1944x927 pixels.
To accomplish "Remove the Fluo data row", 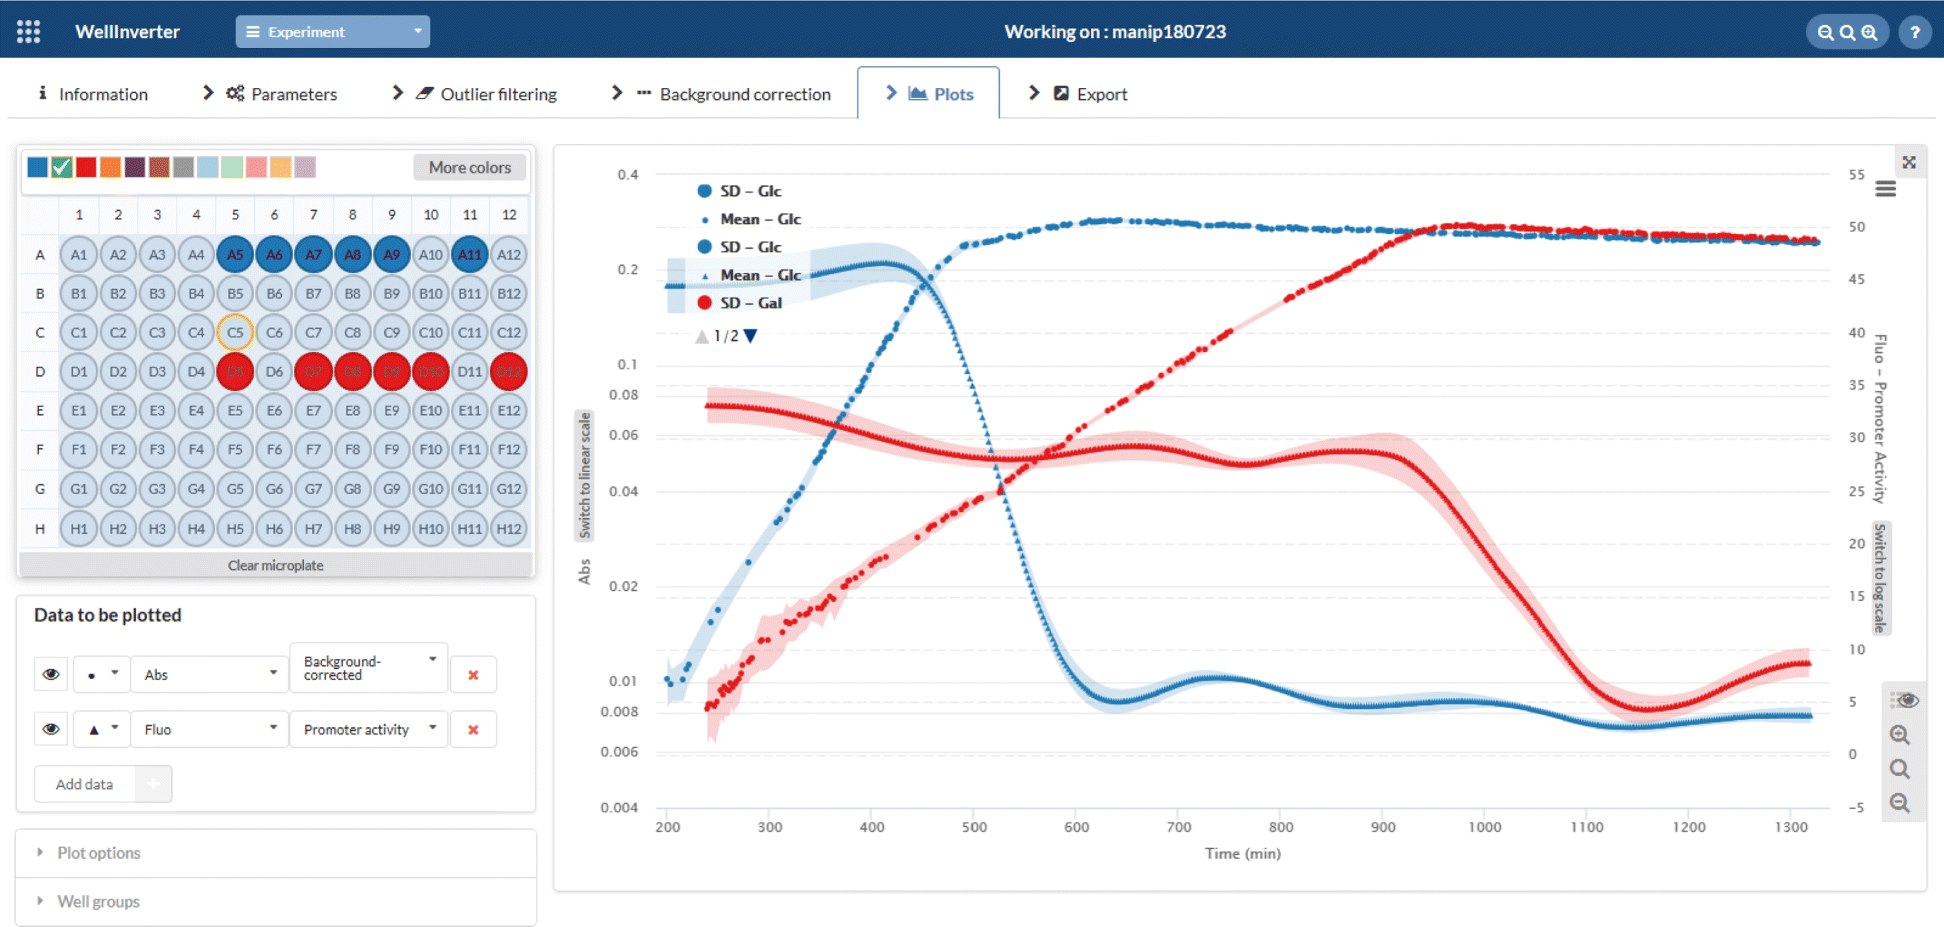I will 473,730.
